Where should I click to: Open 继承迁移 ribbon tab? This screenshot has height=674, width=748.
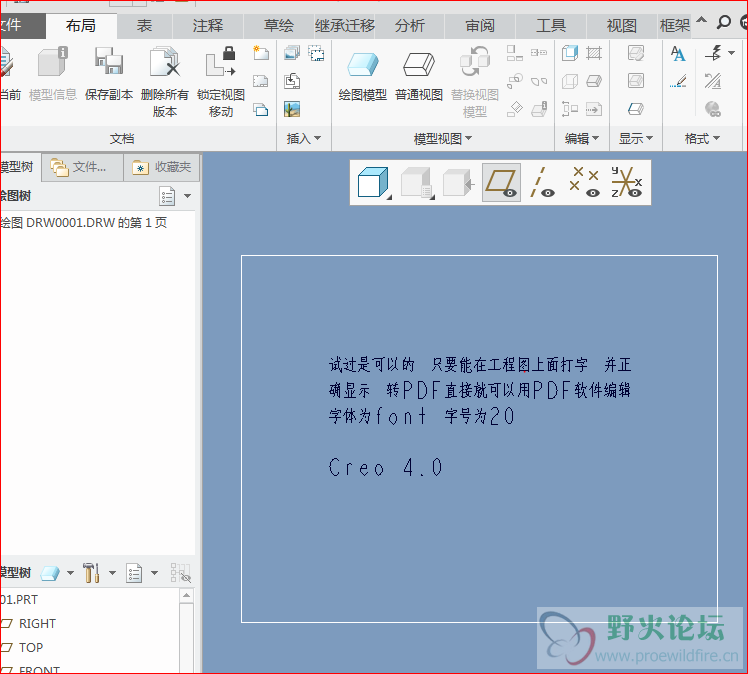pyautogui.click(x=345, y=26)
